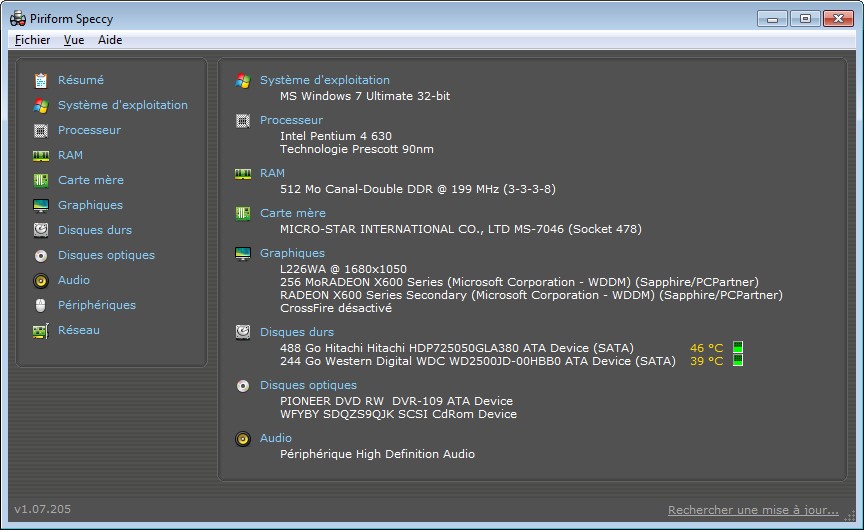Viewport: 864px width, 530px height.
Task: Click the RAM heading in summary
Action: tap(272, 173)
